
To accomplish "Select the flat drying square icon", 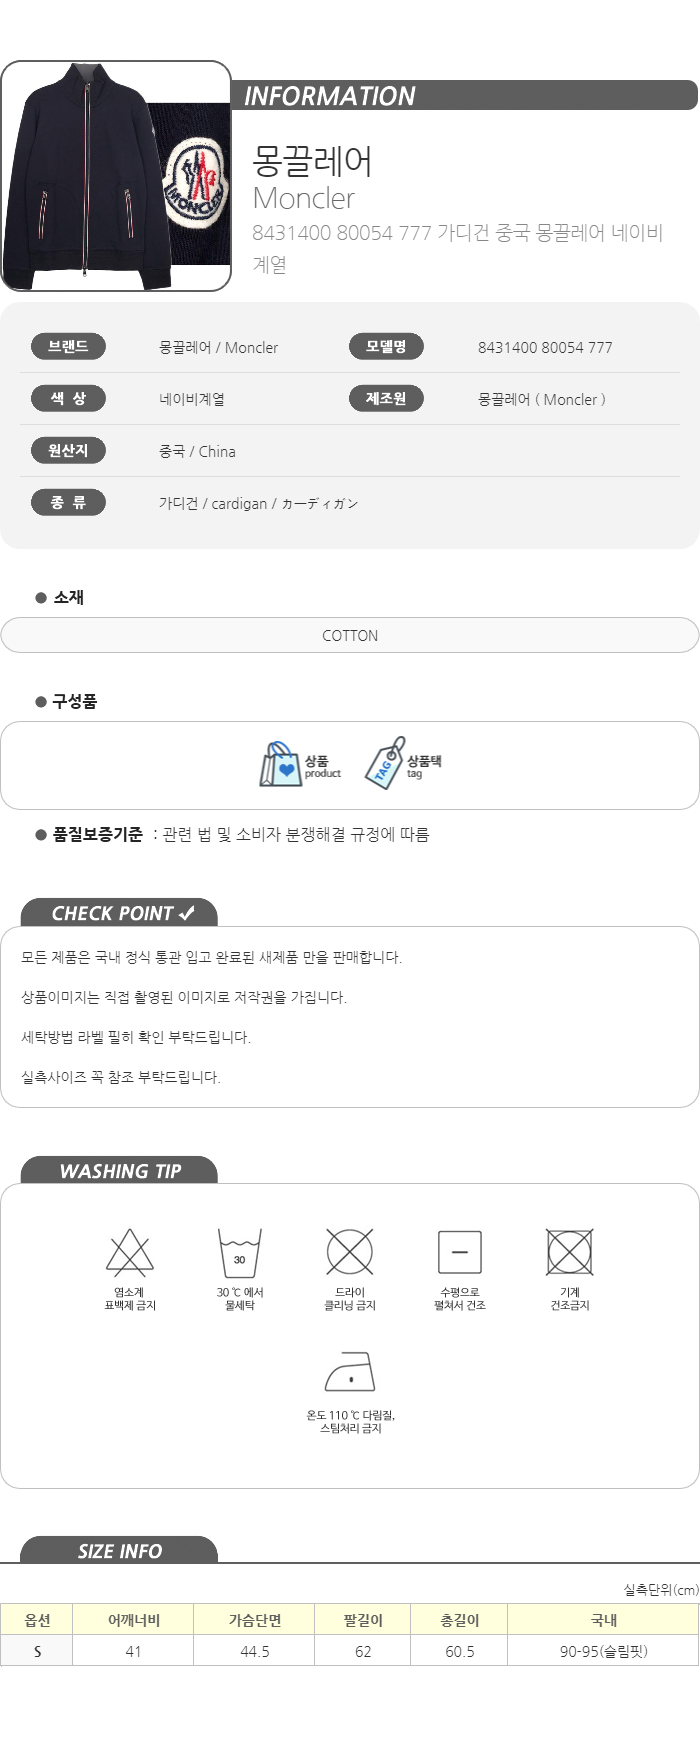I will [x=460, y=1252].
